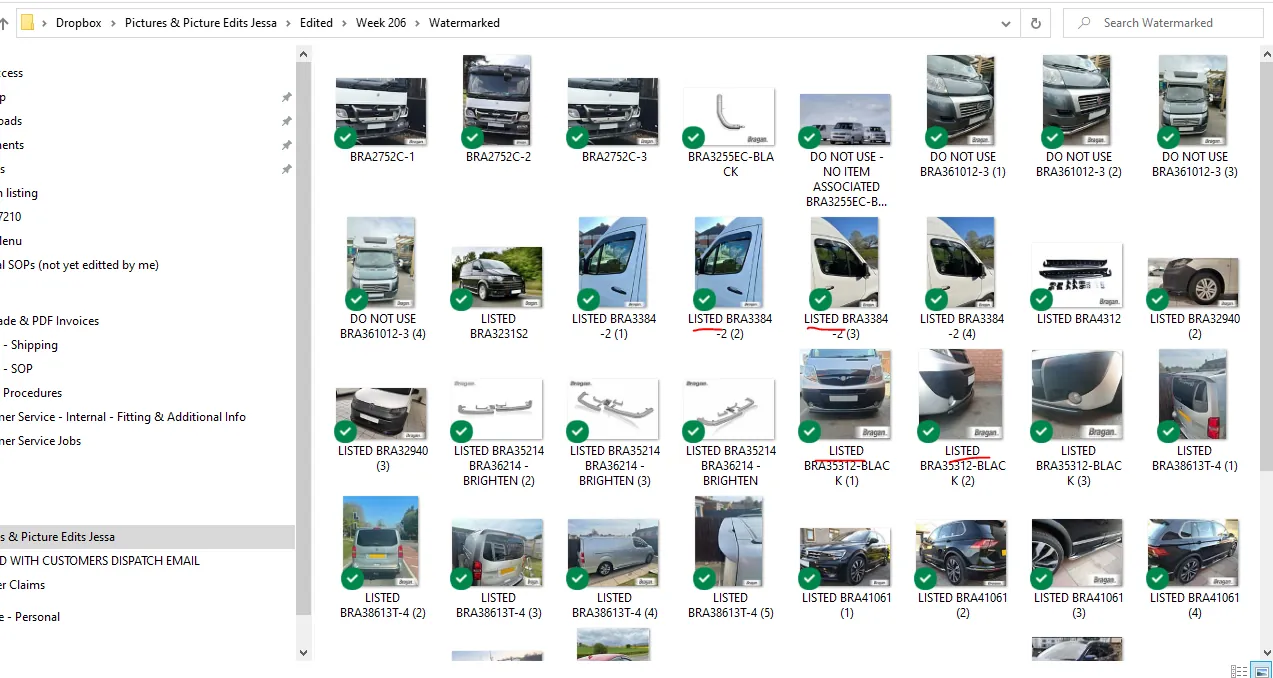Select LISTED BRA38613T-4 (1) image
The width and height of the screenshot is (1273, 678).
point(1194,396)
